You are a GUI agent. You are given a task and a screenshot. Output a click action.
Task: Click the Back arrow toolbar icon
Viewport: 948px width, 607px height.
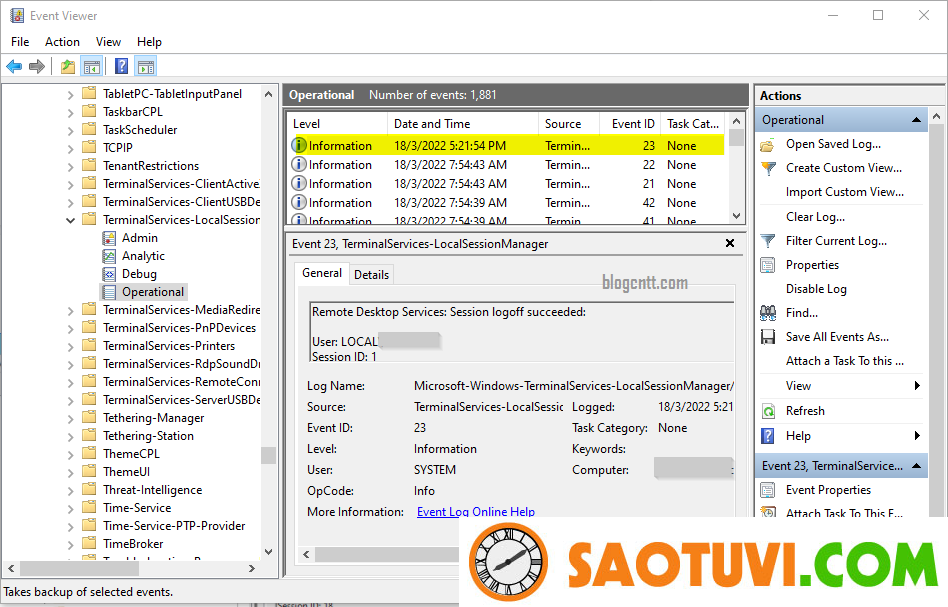(x=14, y=67)
